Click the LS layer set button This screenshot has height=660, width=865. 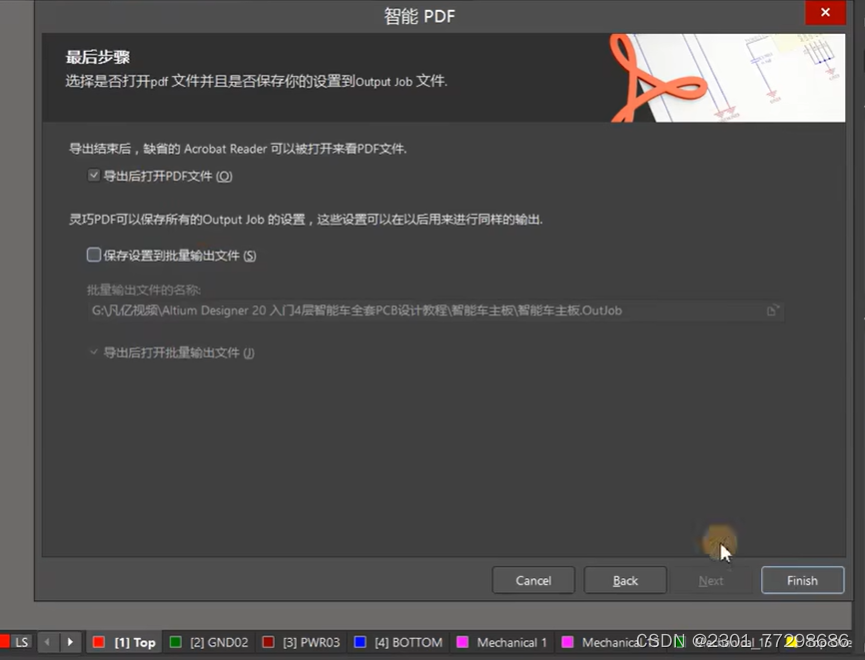(x=22, y=642)
